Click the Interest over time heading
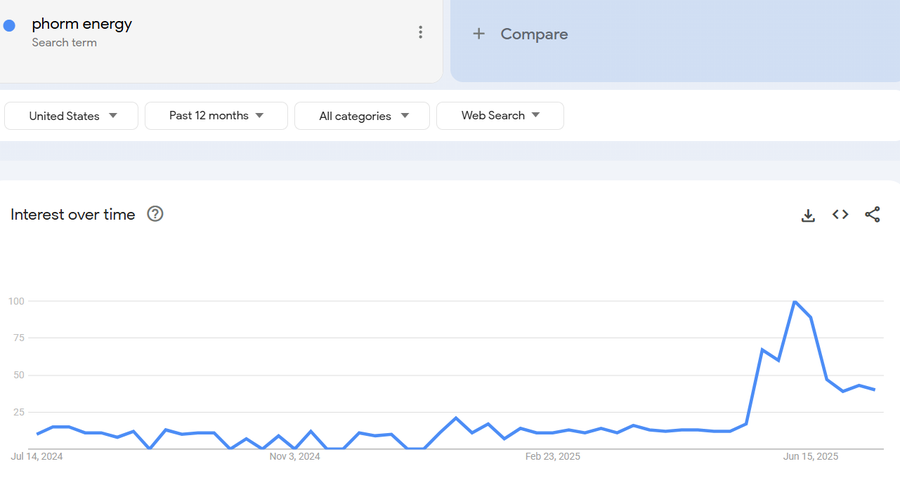 coord(73,214)
